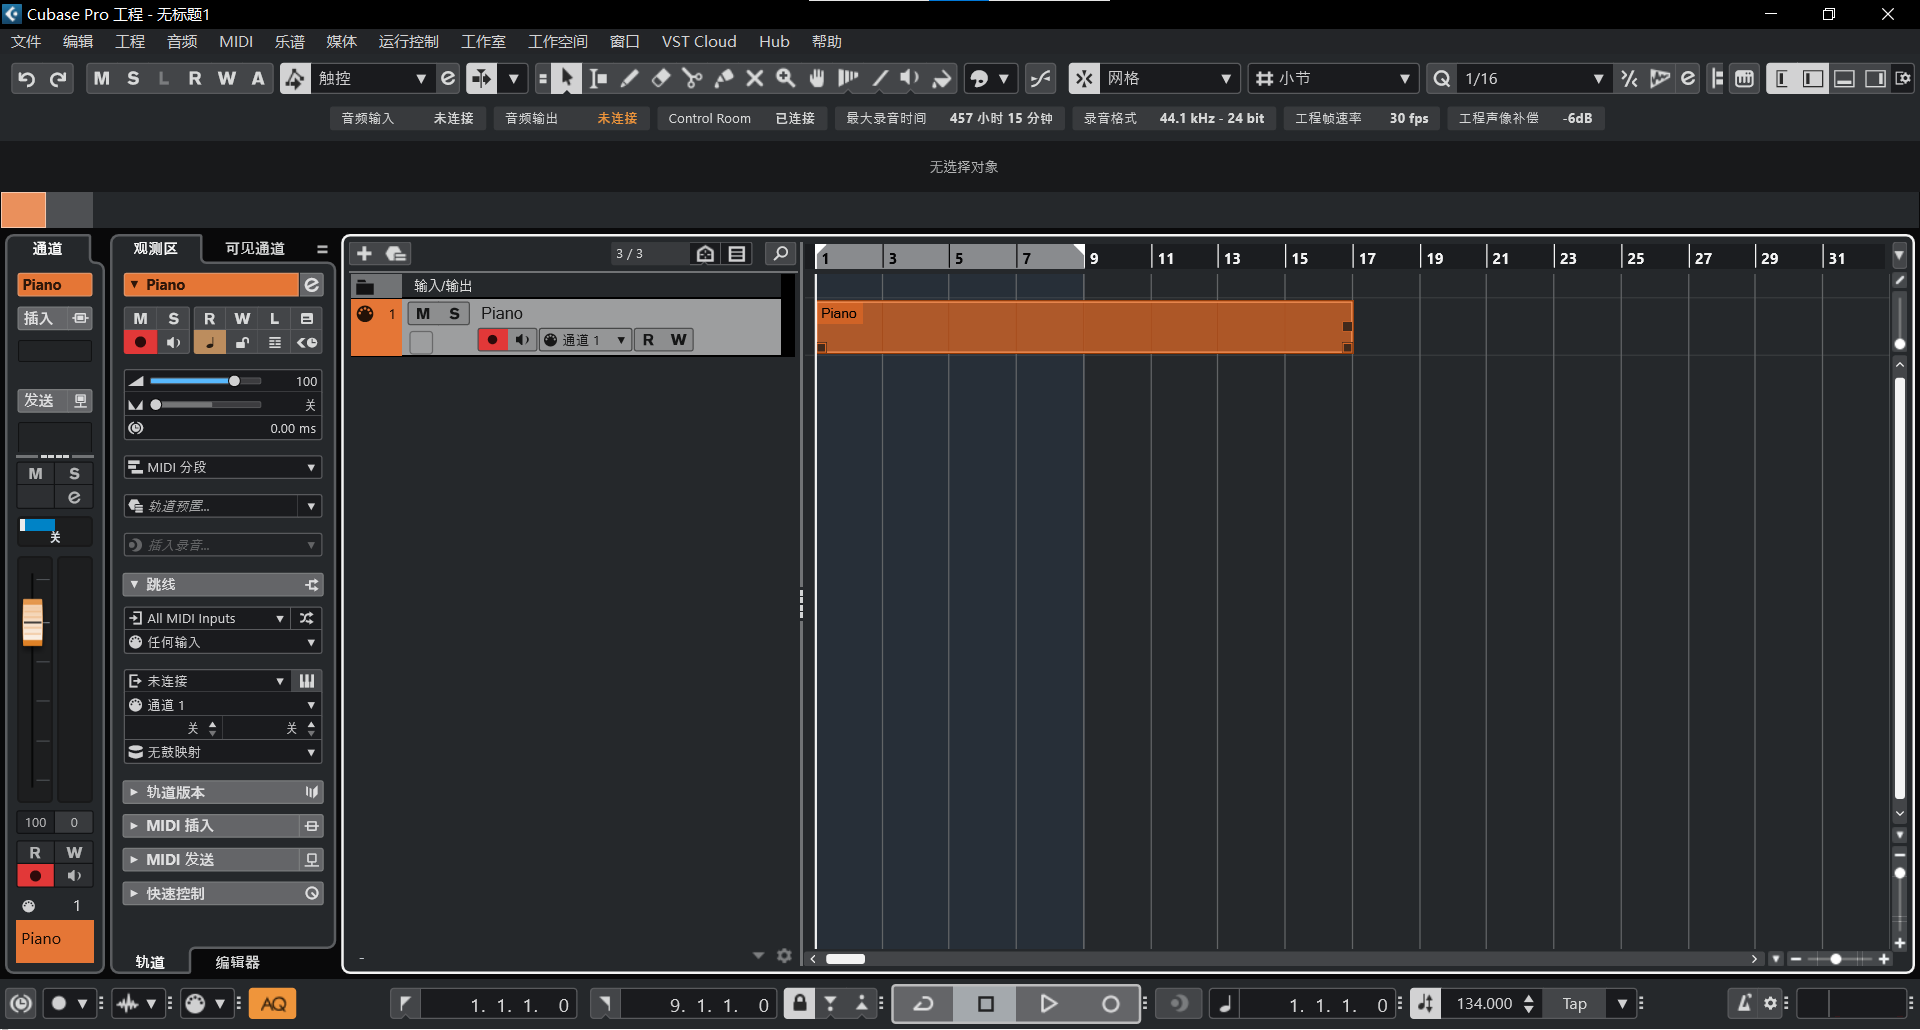Open the 无鼓映射 drum map dropdown

click(222, 752)
